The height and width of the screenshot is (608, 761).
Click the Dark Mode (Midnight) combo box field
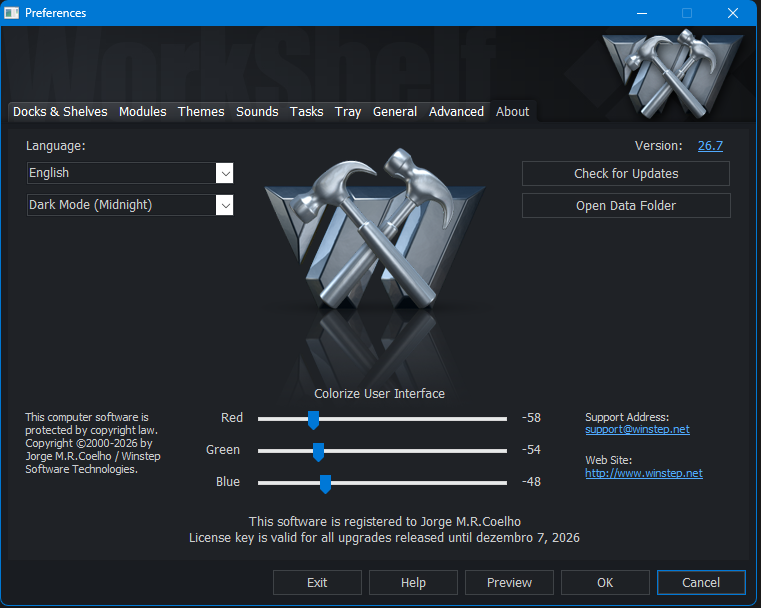130,205
